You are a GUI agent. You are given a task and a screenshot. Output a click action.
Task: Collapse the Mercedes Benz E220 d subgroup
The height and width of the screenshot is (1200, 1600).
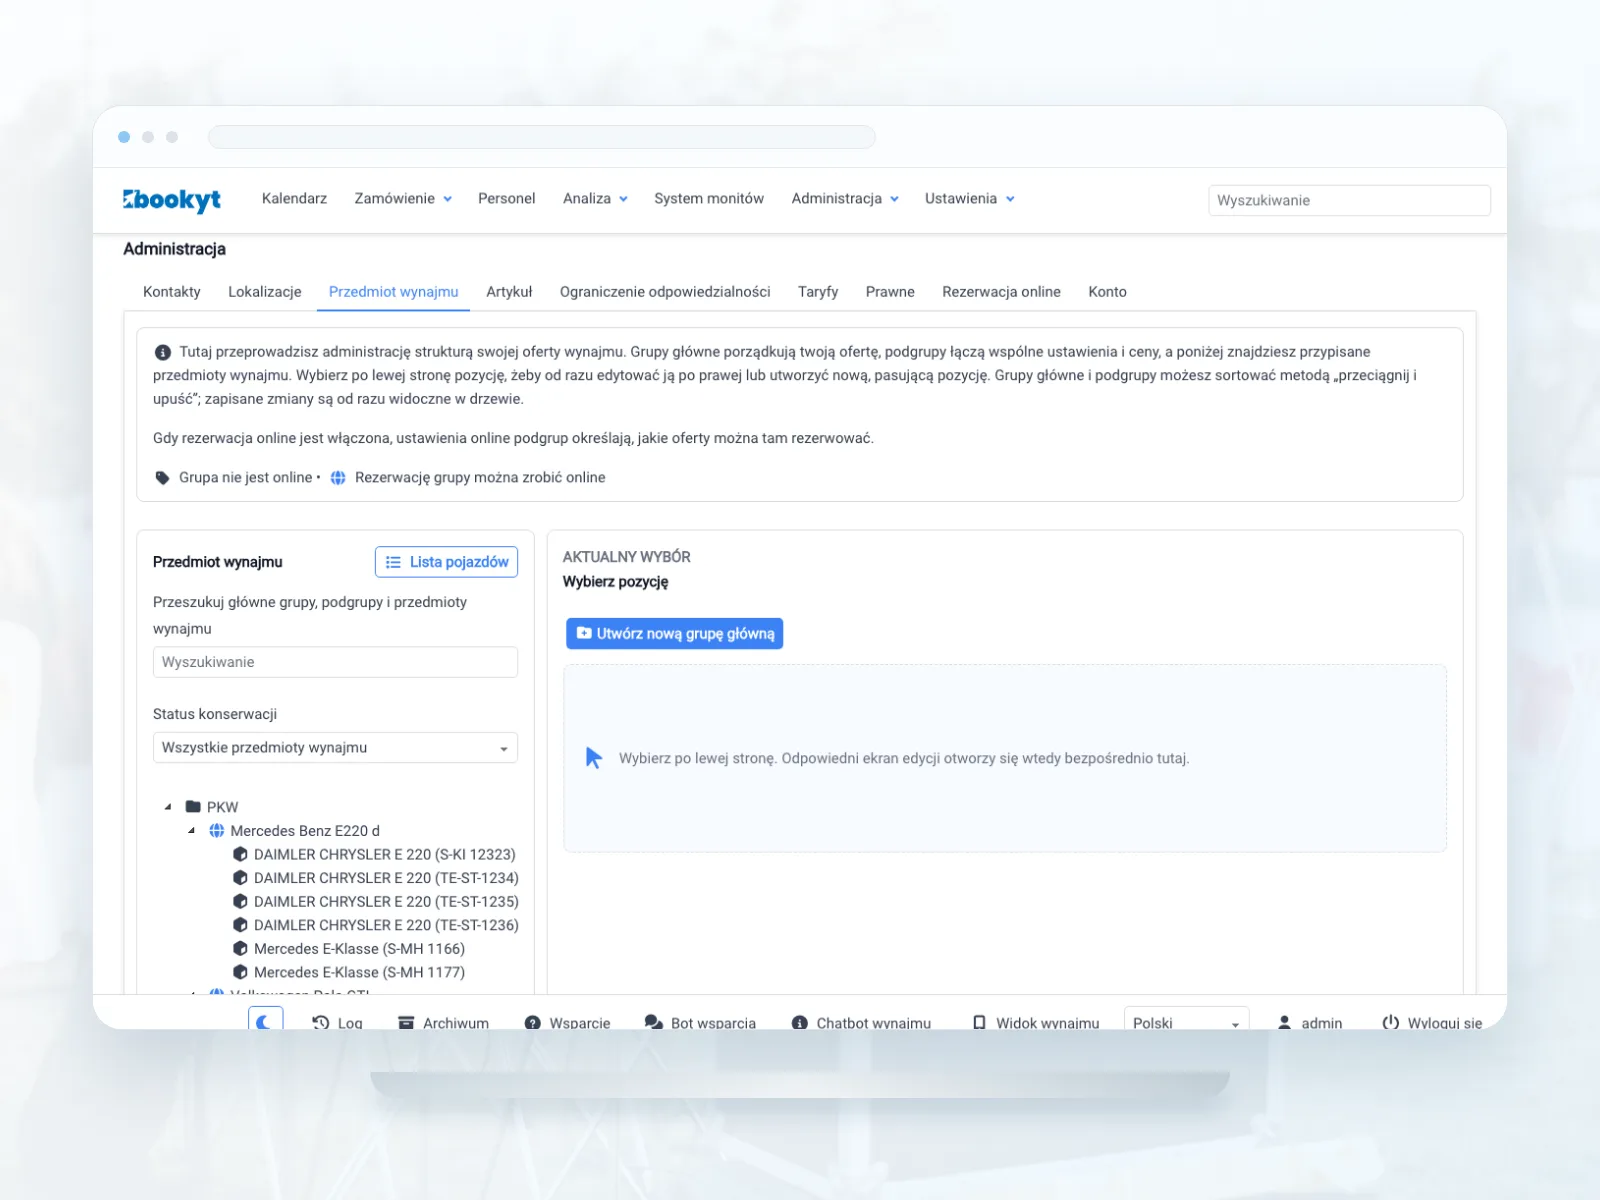click(191, 830)
